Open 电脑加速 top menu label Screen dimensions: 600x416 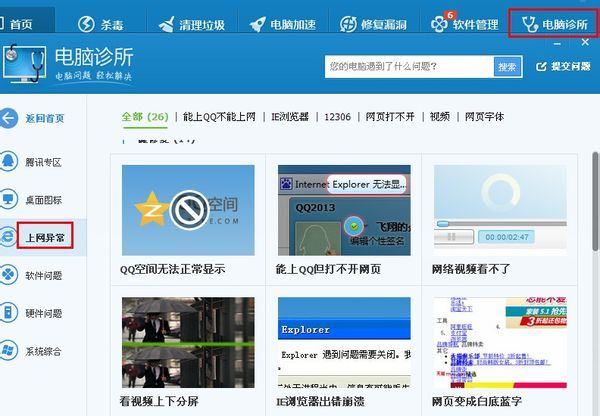pos(293,25)
